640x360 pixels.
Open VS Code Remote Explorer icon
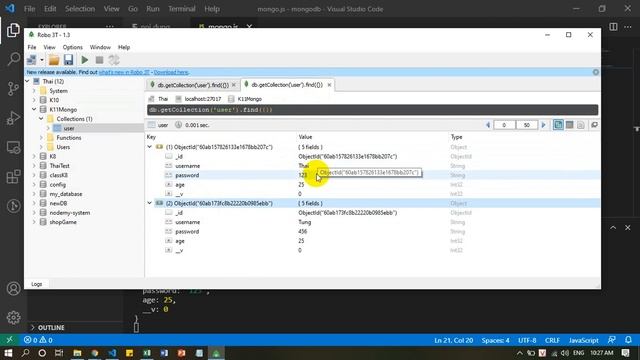click(x=13, y=147)
